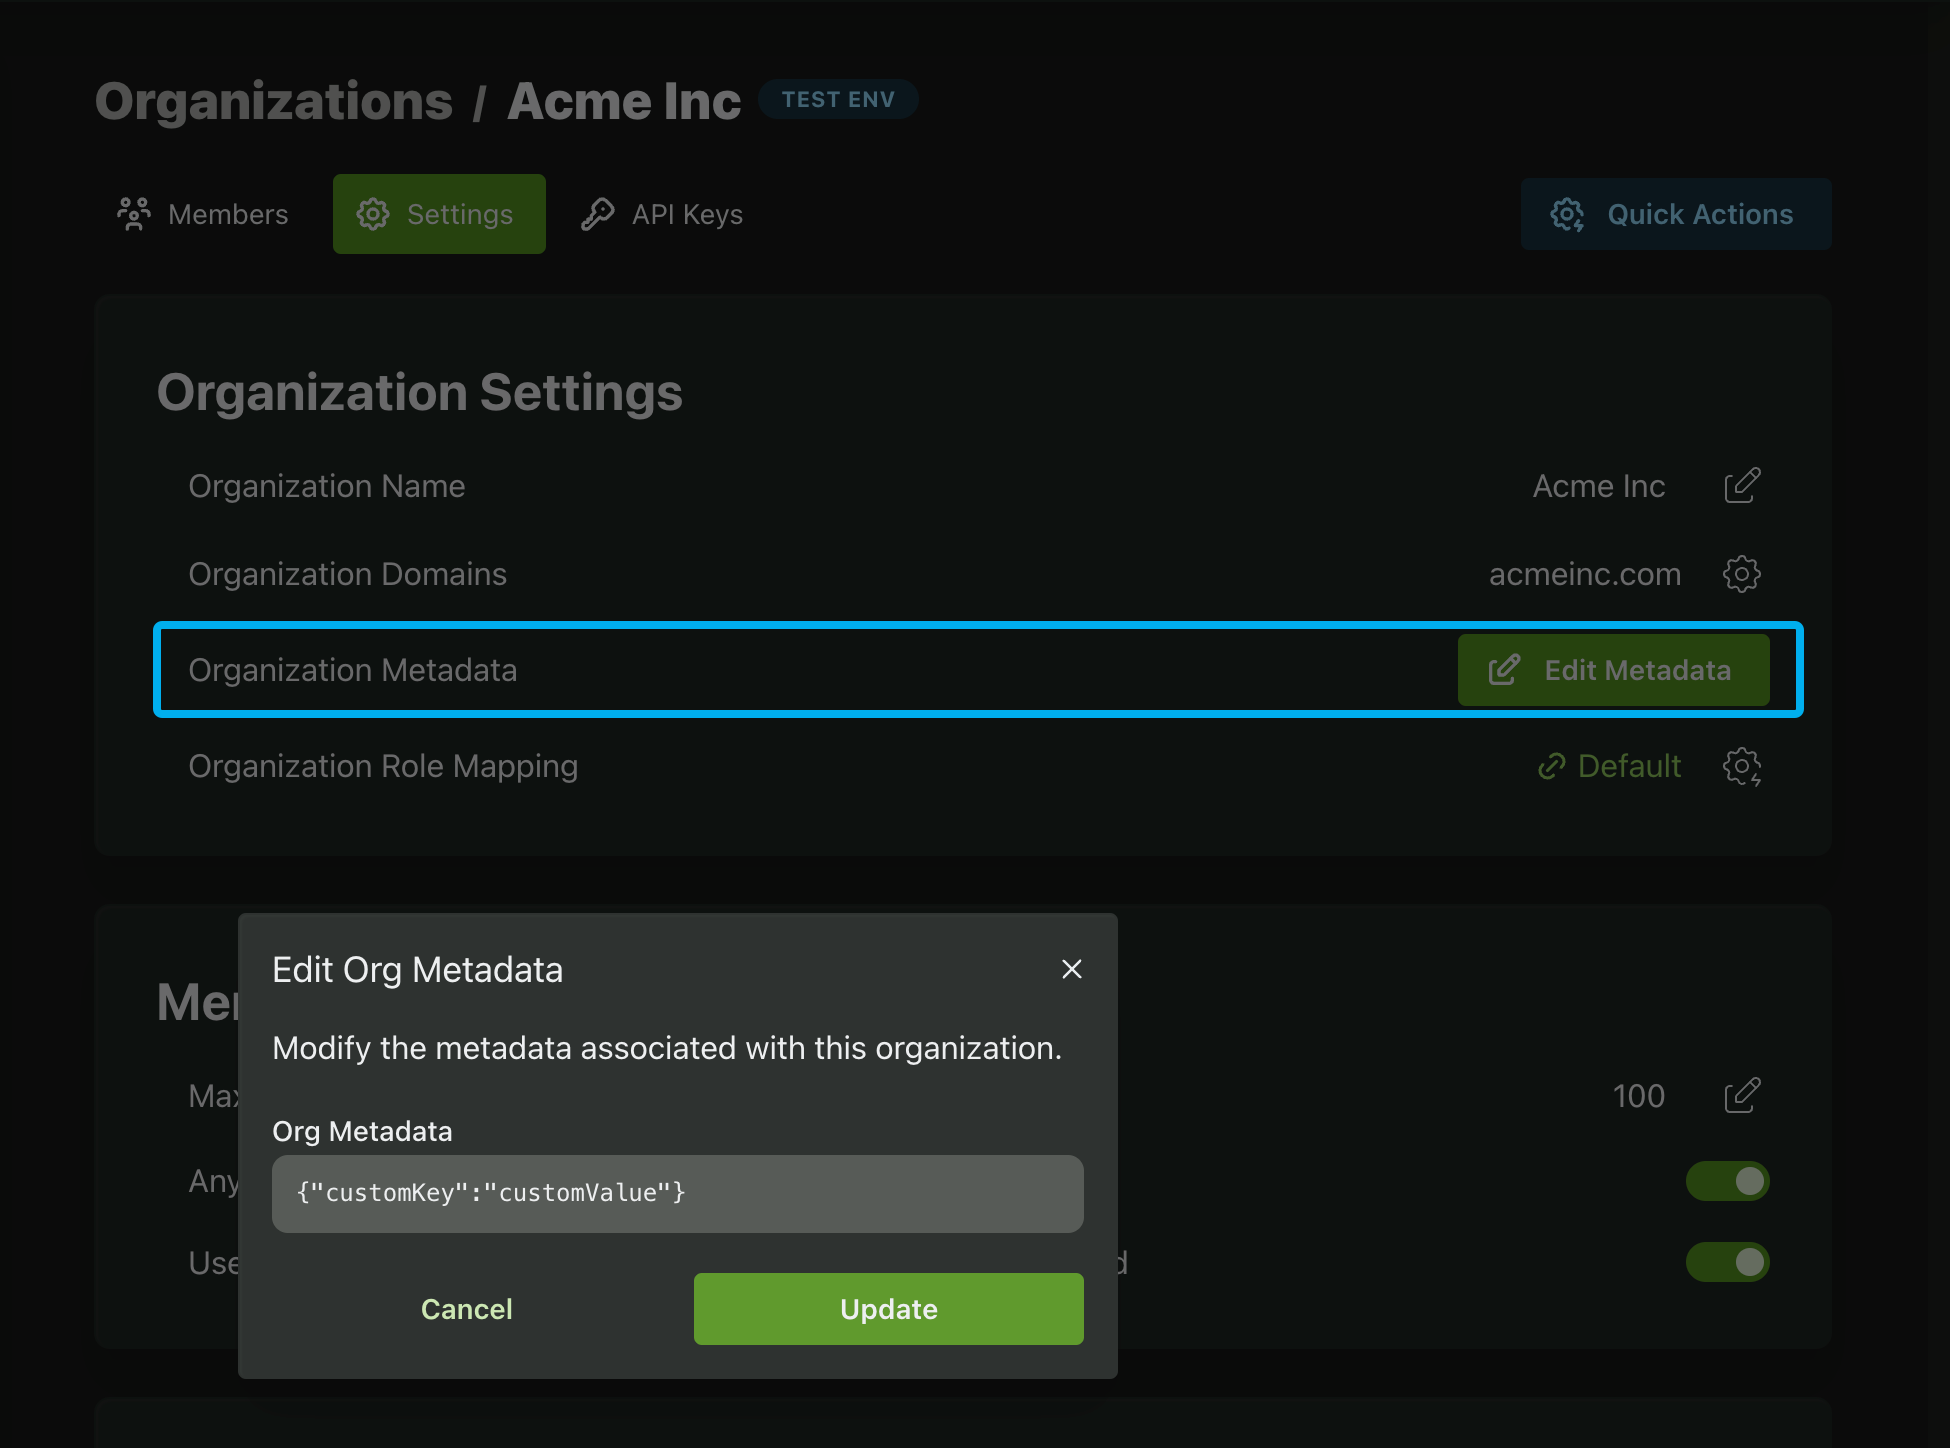Screen dimensions: 1950x1448
Task: Click the Settings gear icon in tab
Action: tap(373, 214)
